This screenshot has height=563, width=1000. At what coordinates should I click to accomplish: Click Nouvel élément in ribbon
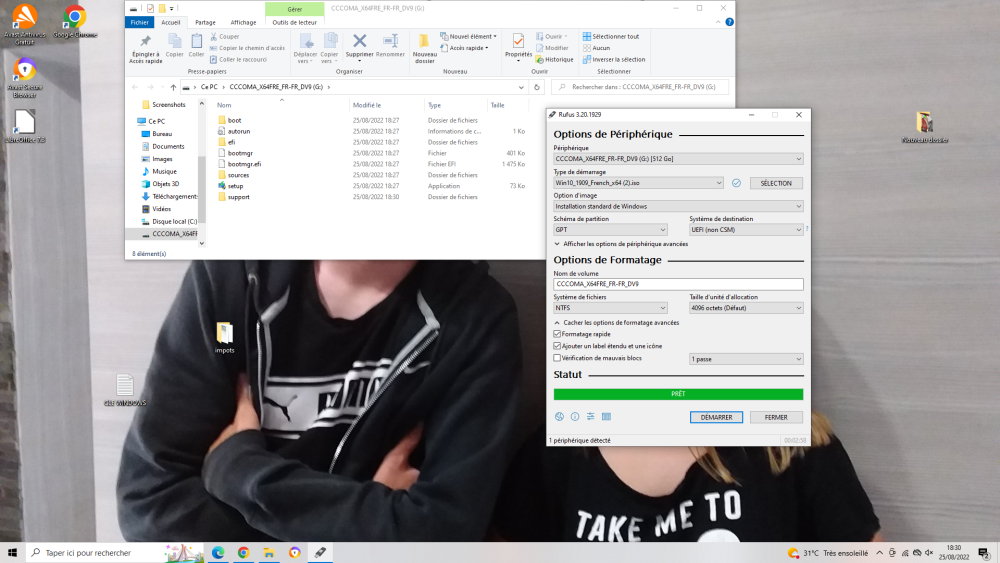[x=468, y=36]
